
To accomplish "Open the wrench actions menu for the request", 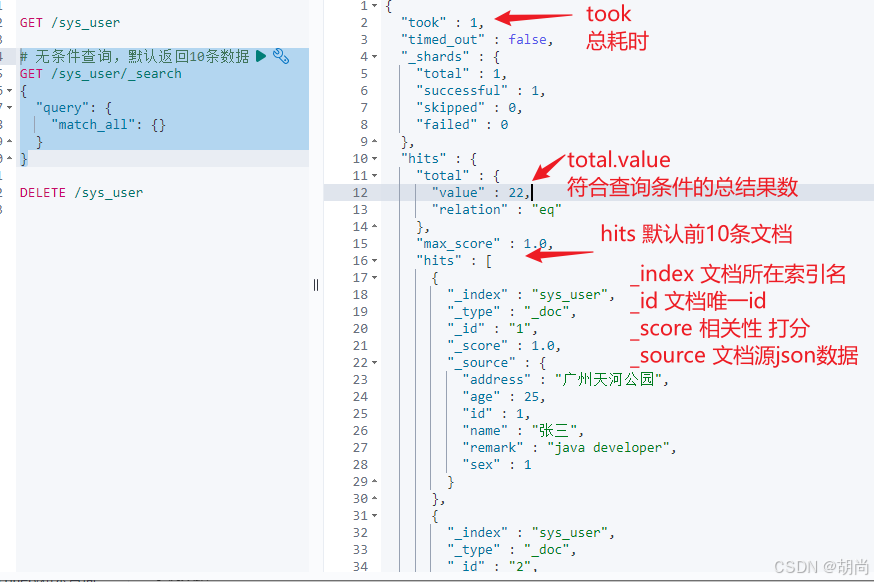I will (281, 56).
